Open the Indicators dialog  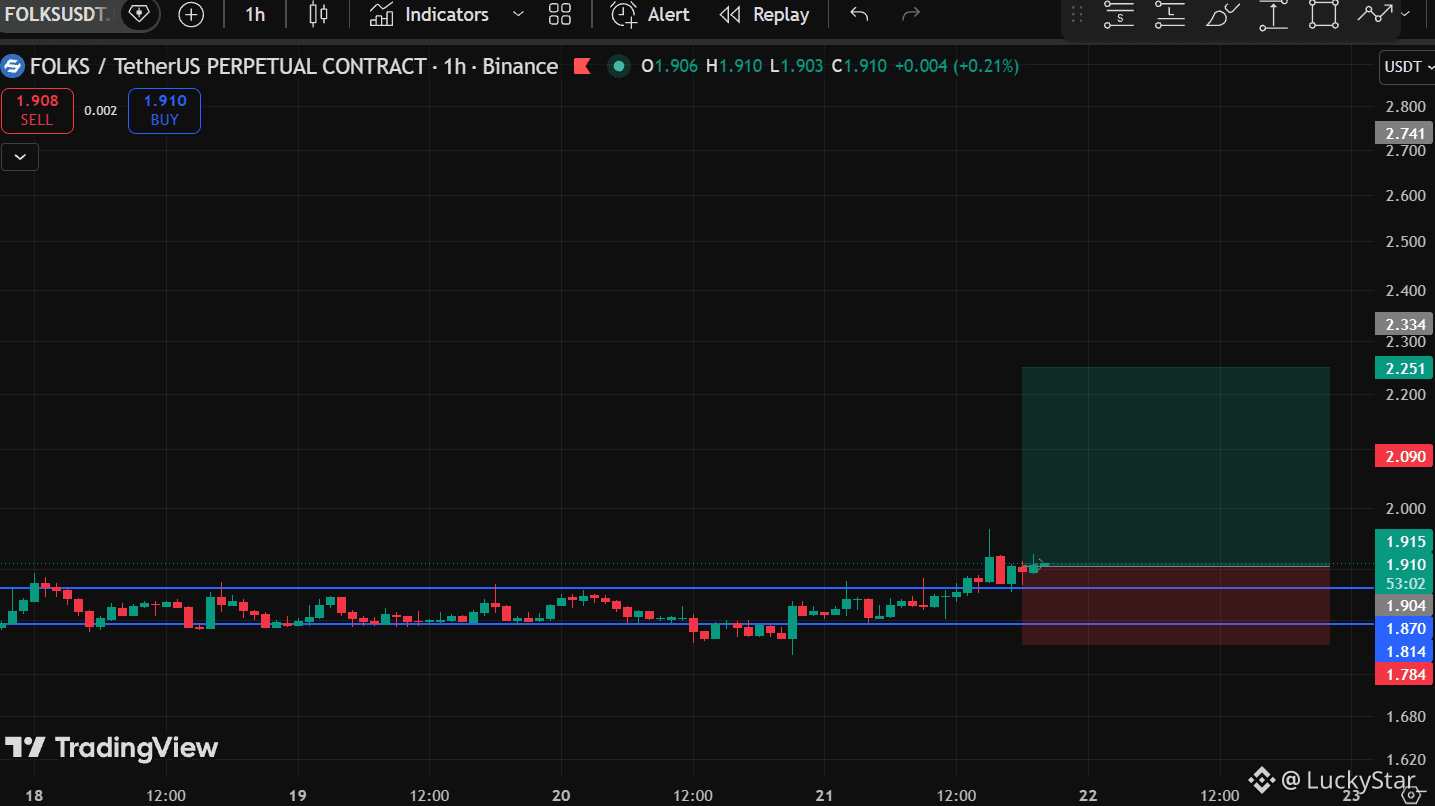[x=429, y=14]
